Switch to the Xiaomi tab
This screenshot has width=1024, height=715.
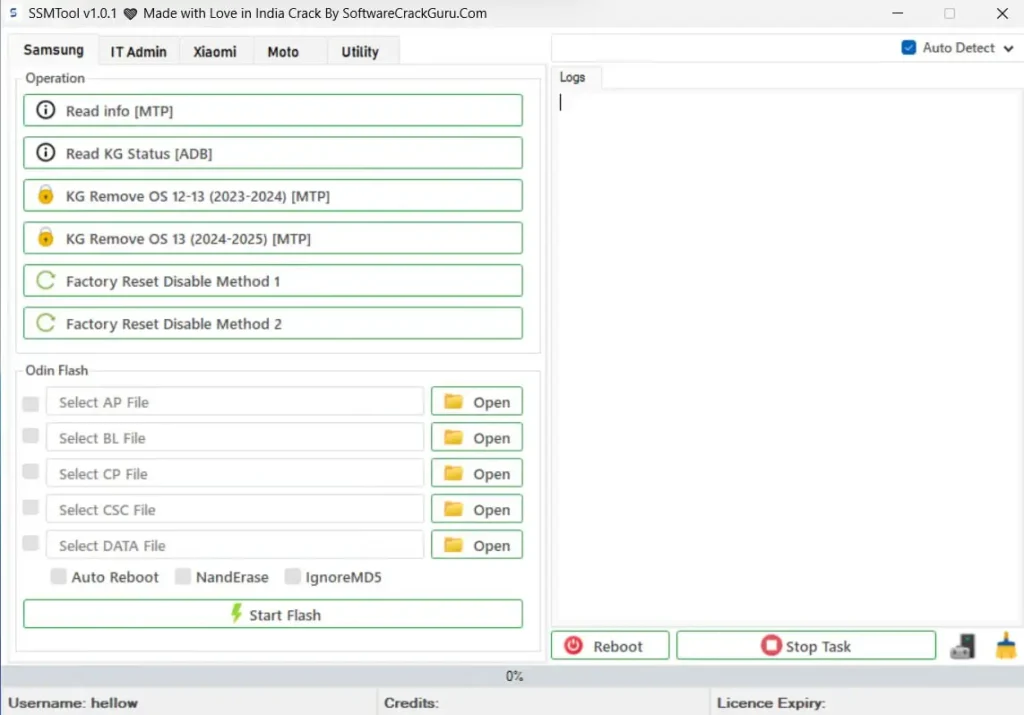click(x=215, y=52)
